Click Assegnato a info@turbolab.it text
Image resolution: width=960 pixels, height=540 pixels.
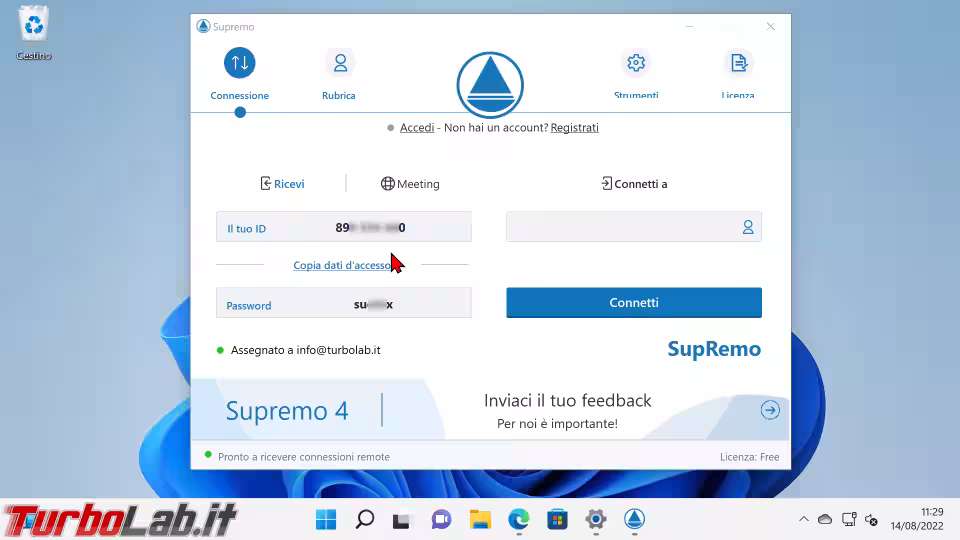coord(306,350)
